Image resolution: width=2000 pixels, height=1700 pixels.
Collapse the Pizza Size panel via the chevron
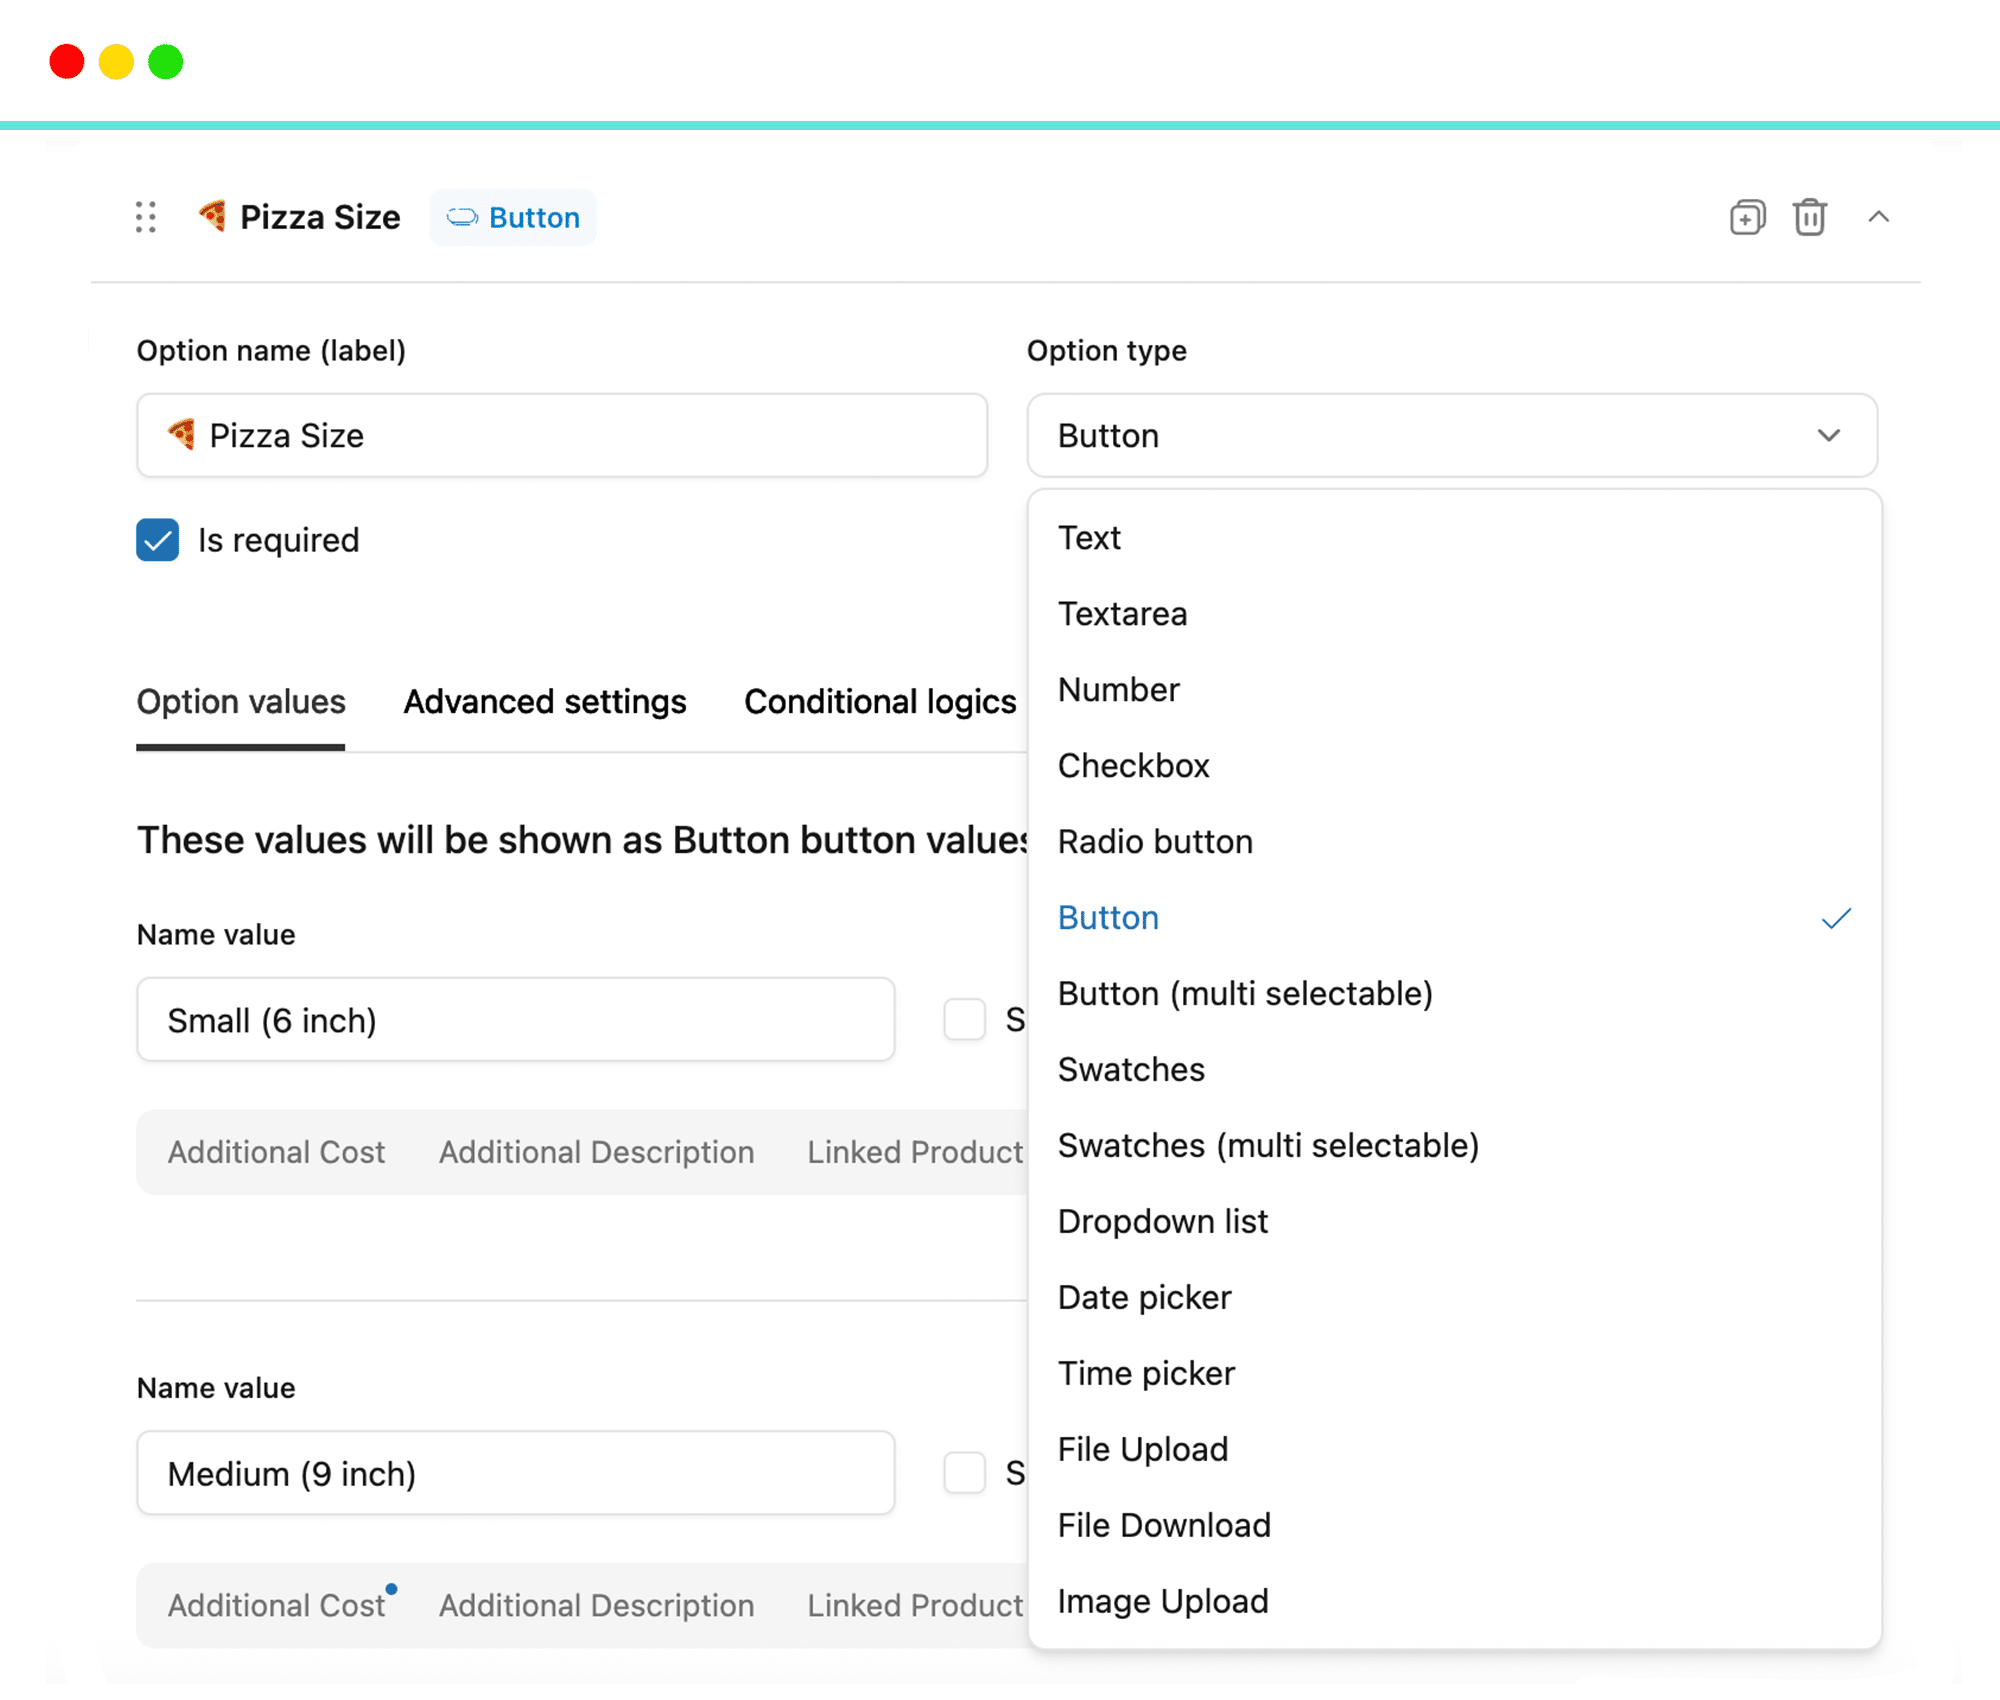click(x=1878, y=217)
